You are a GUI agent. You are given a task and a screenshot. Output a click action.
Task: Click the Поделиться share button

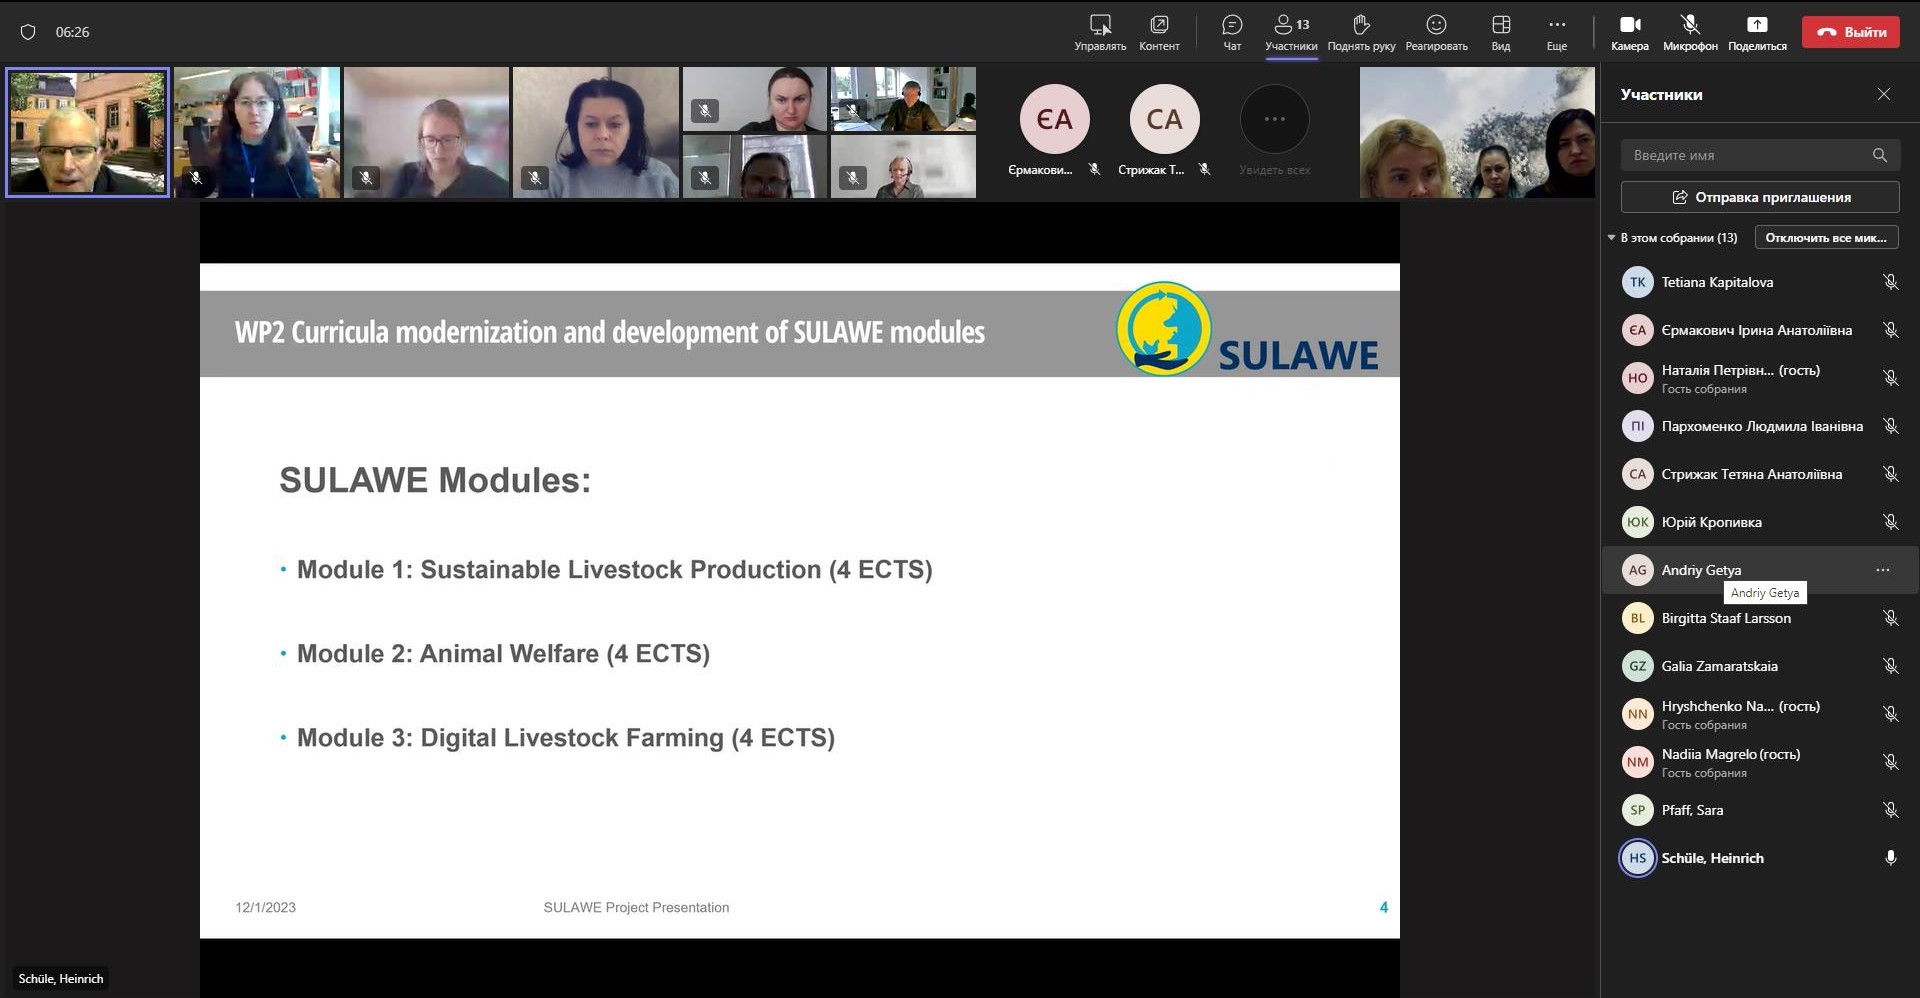tap(1757, 32)
